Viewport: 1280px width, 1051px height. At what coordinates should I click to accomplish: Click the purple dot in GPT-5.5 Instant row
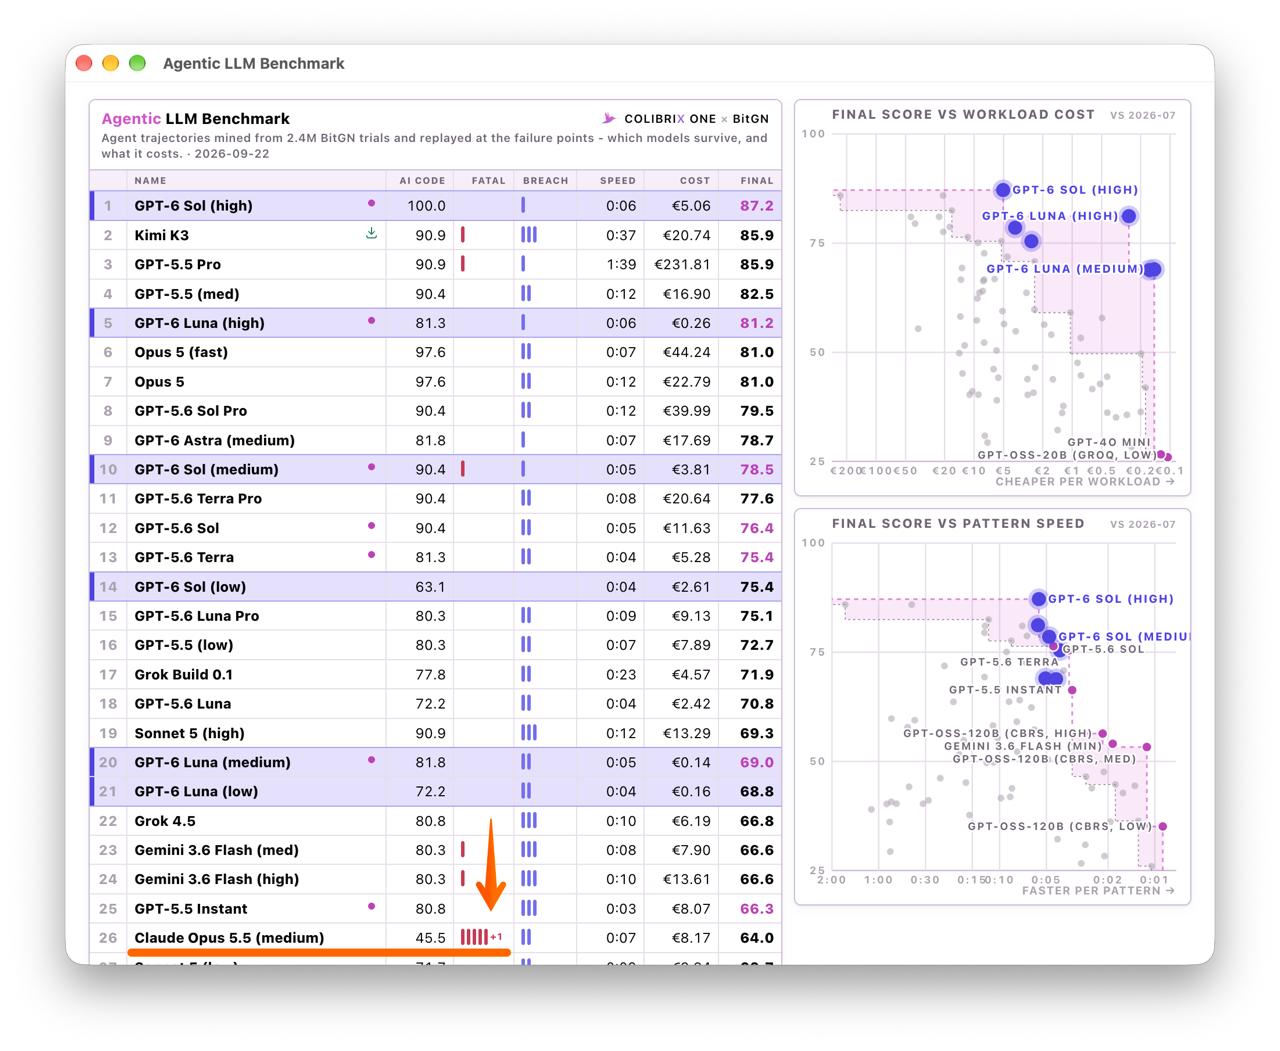point(372,907)
